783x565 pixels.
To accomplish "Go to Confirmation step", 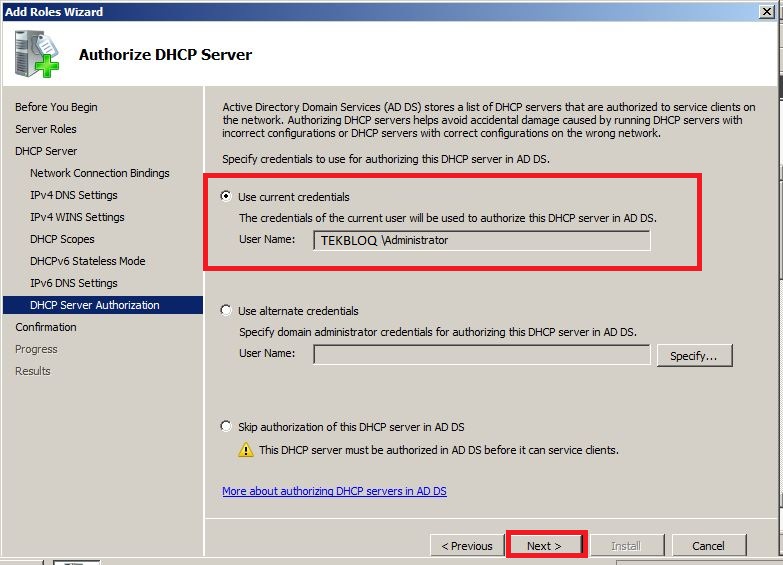I will (46, 327).
